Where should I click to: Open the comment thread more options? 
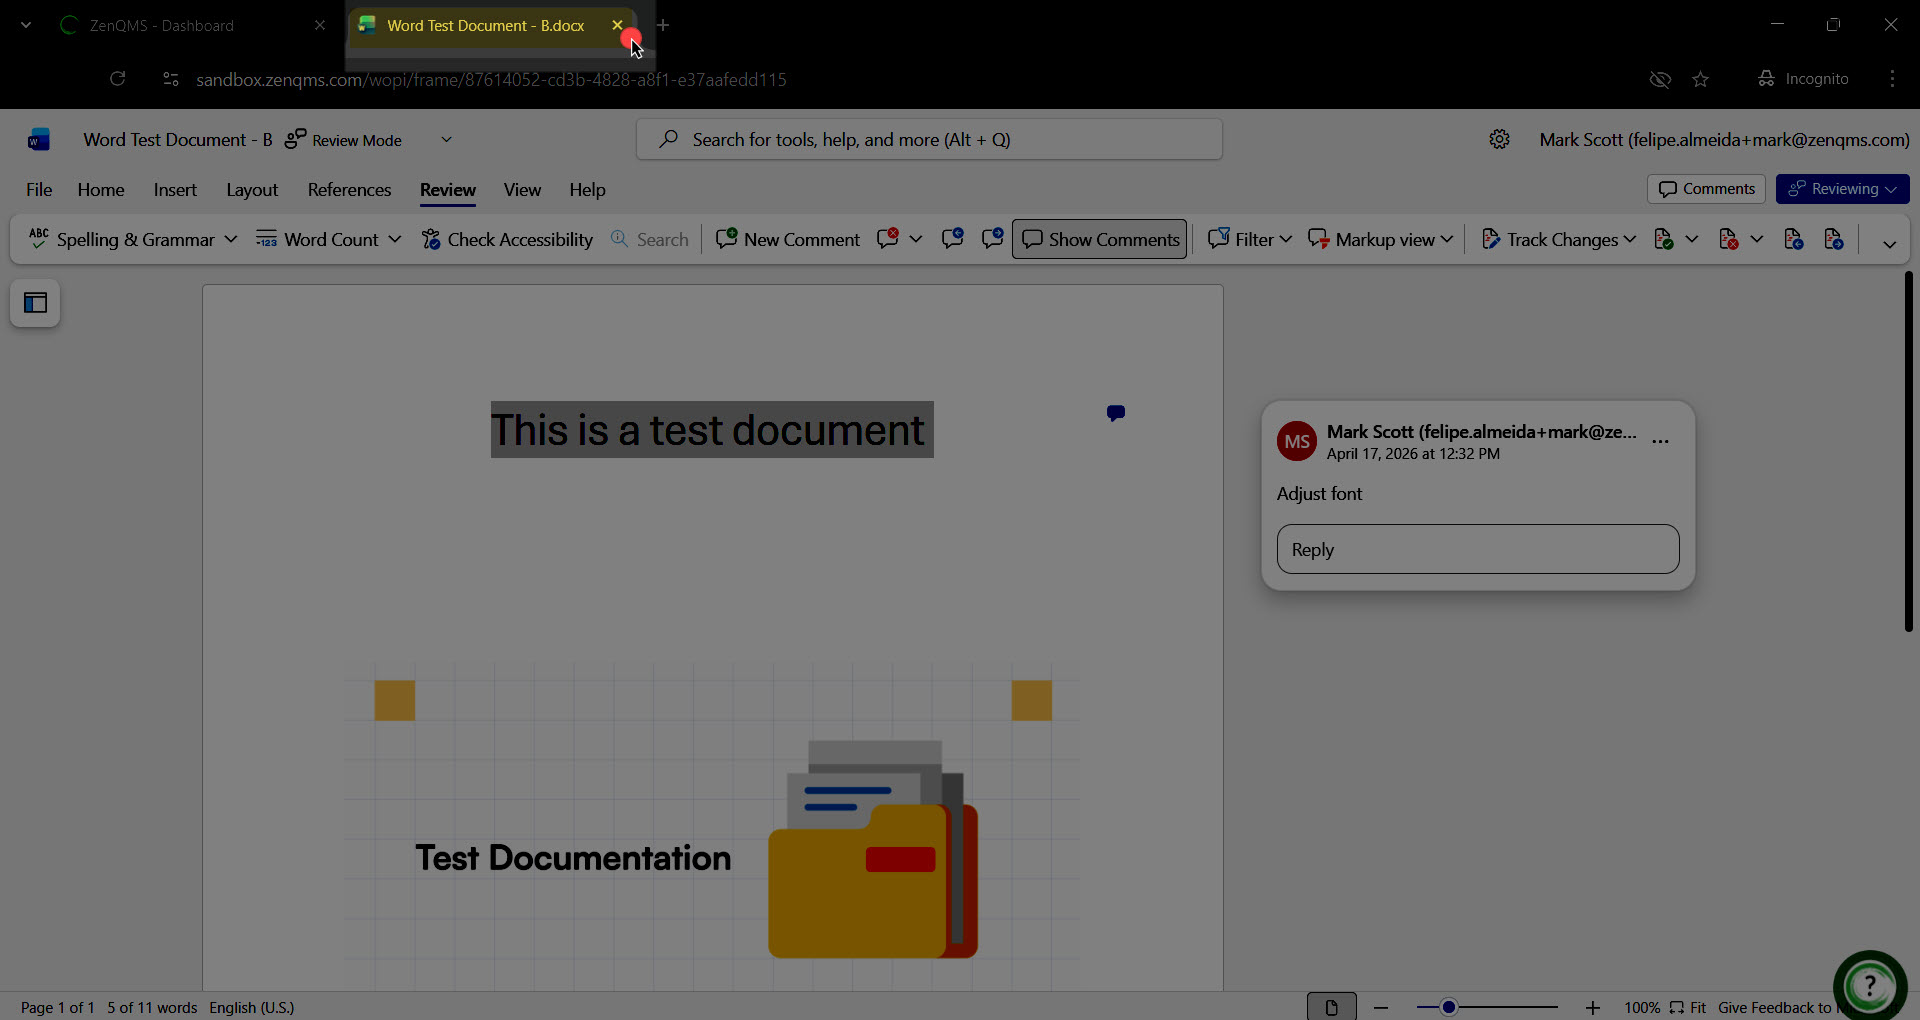pyautogui.click(x=1660, y=441)
